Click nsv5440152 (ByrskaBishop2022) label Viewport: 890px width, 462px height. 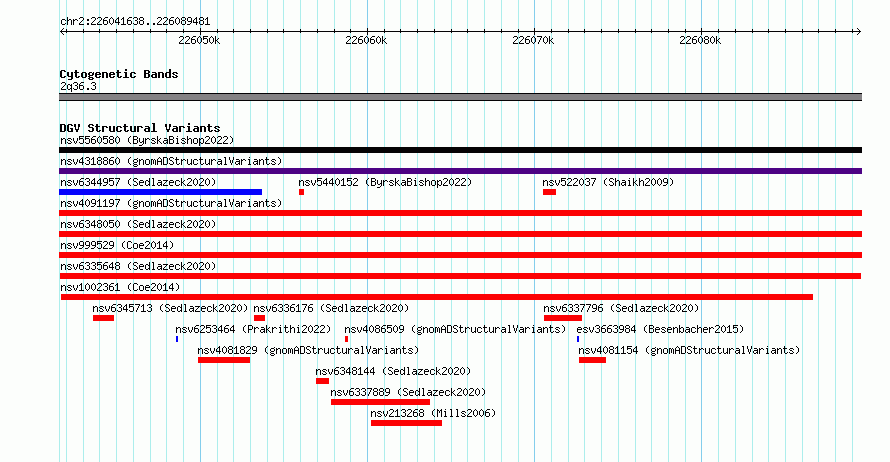(x=385, y=182)
